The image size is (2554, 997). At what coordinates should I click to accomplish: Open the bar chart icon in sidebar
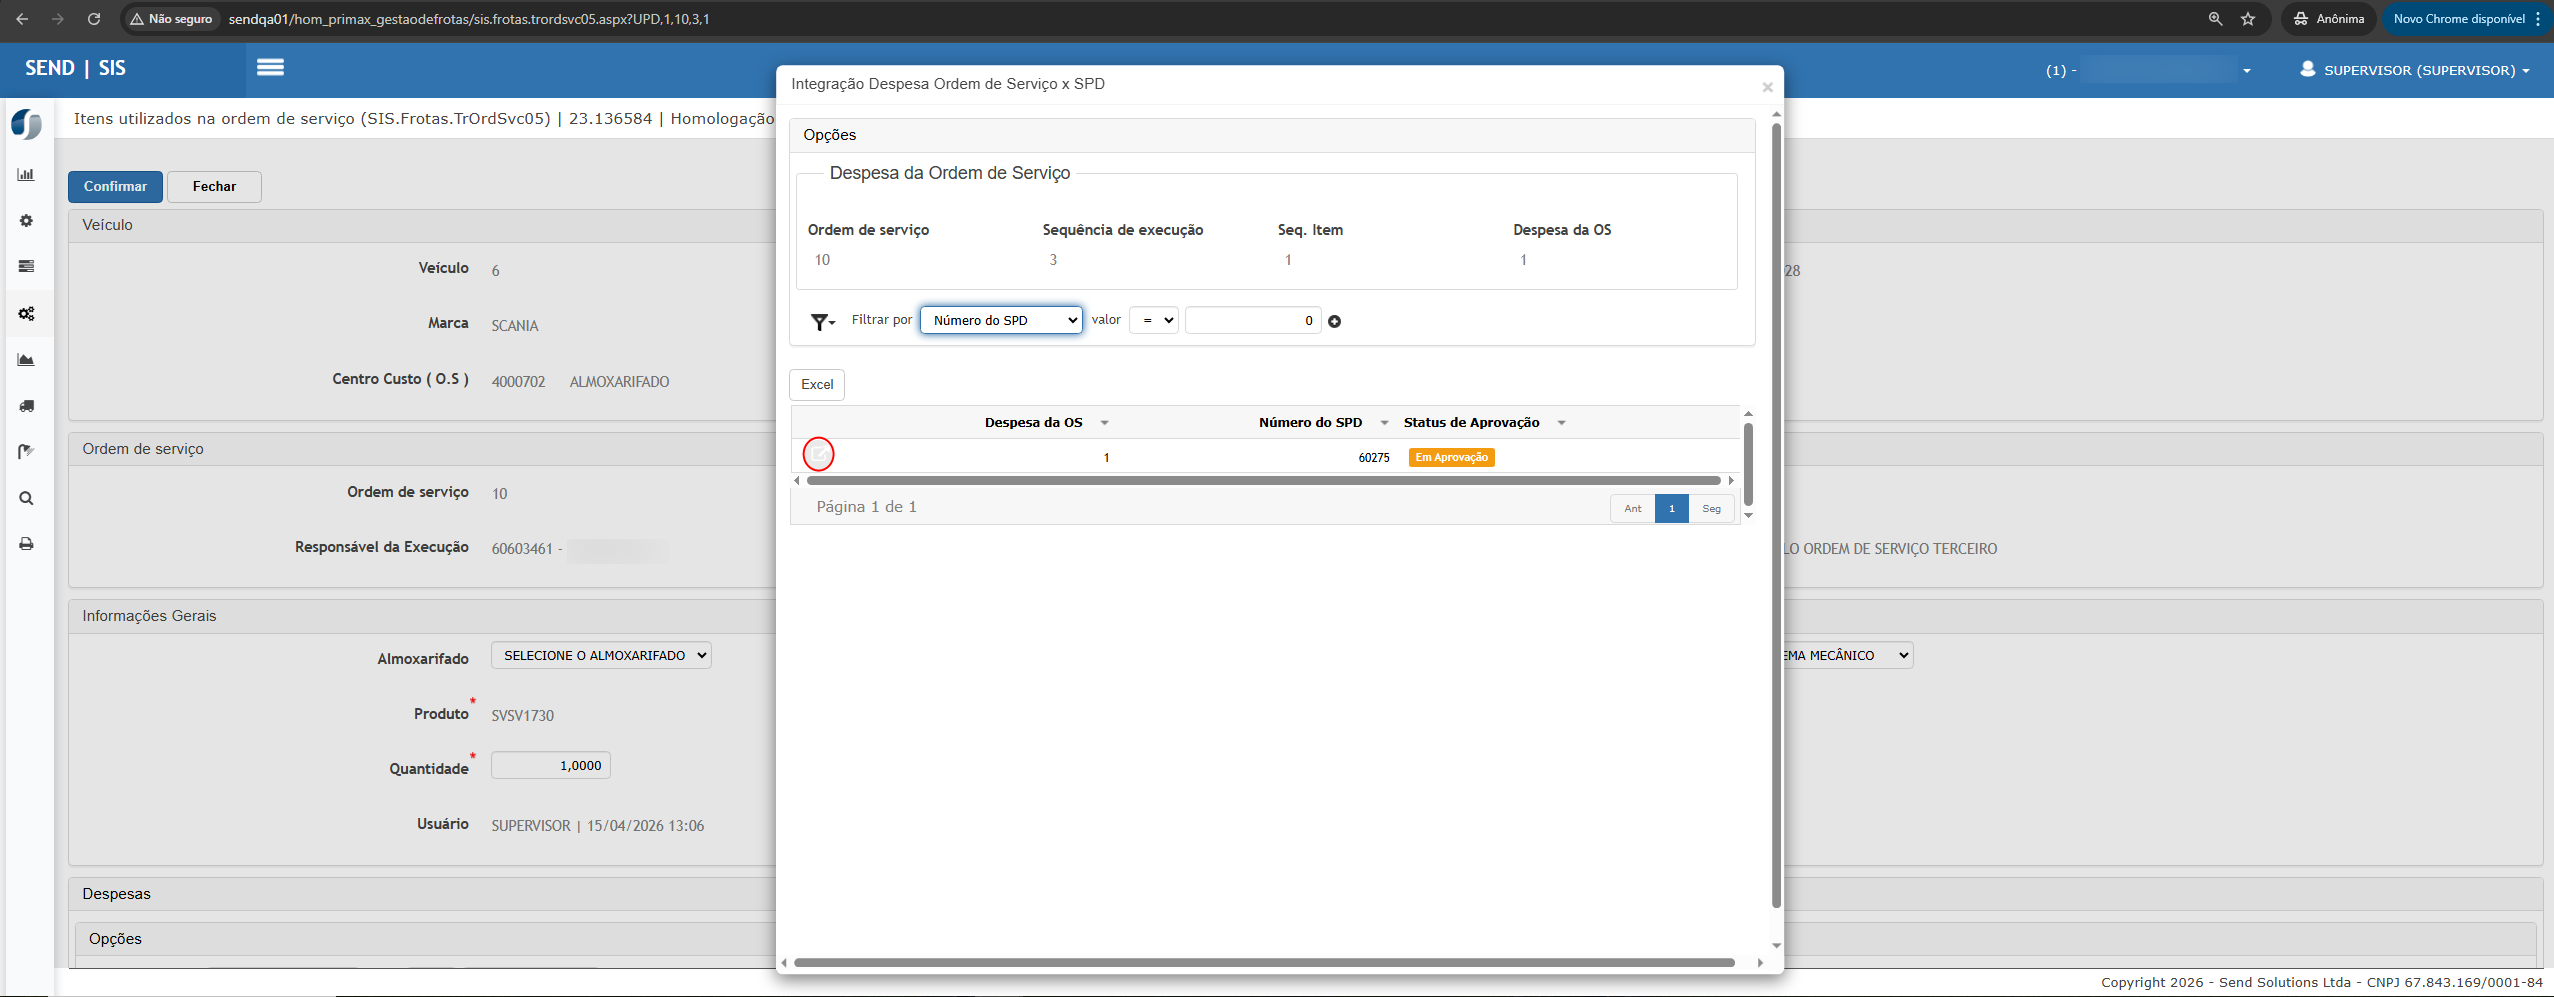click(x=26, y=175)
